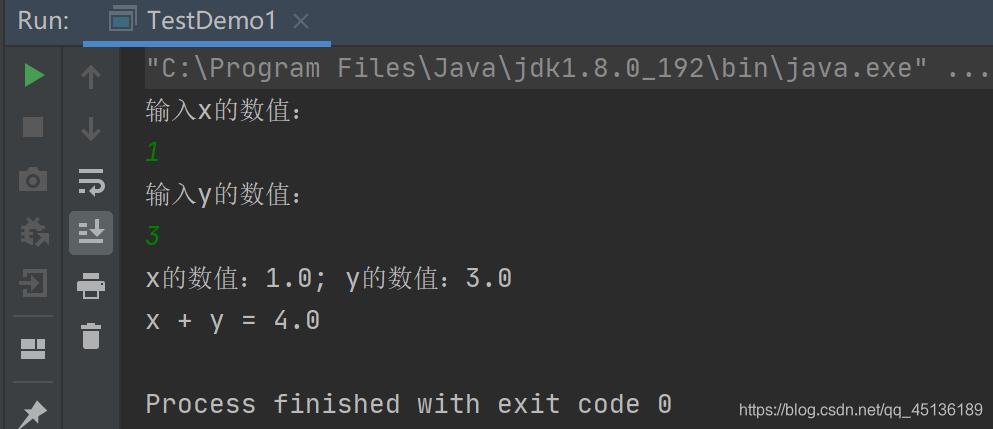Print the console output
This screenshot has width=993, height=429.
point(91,286)
